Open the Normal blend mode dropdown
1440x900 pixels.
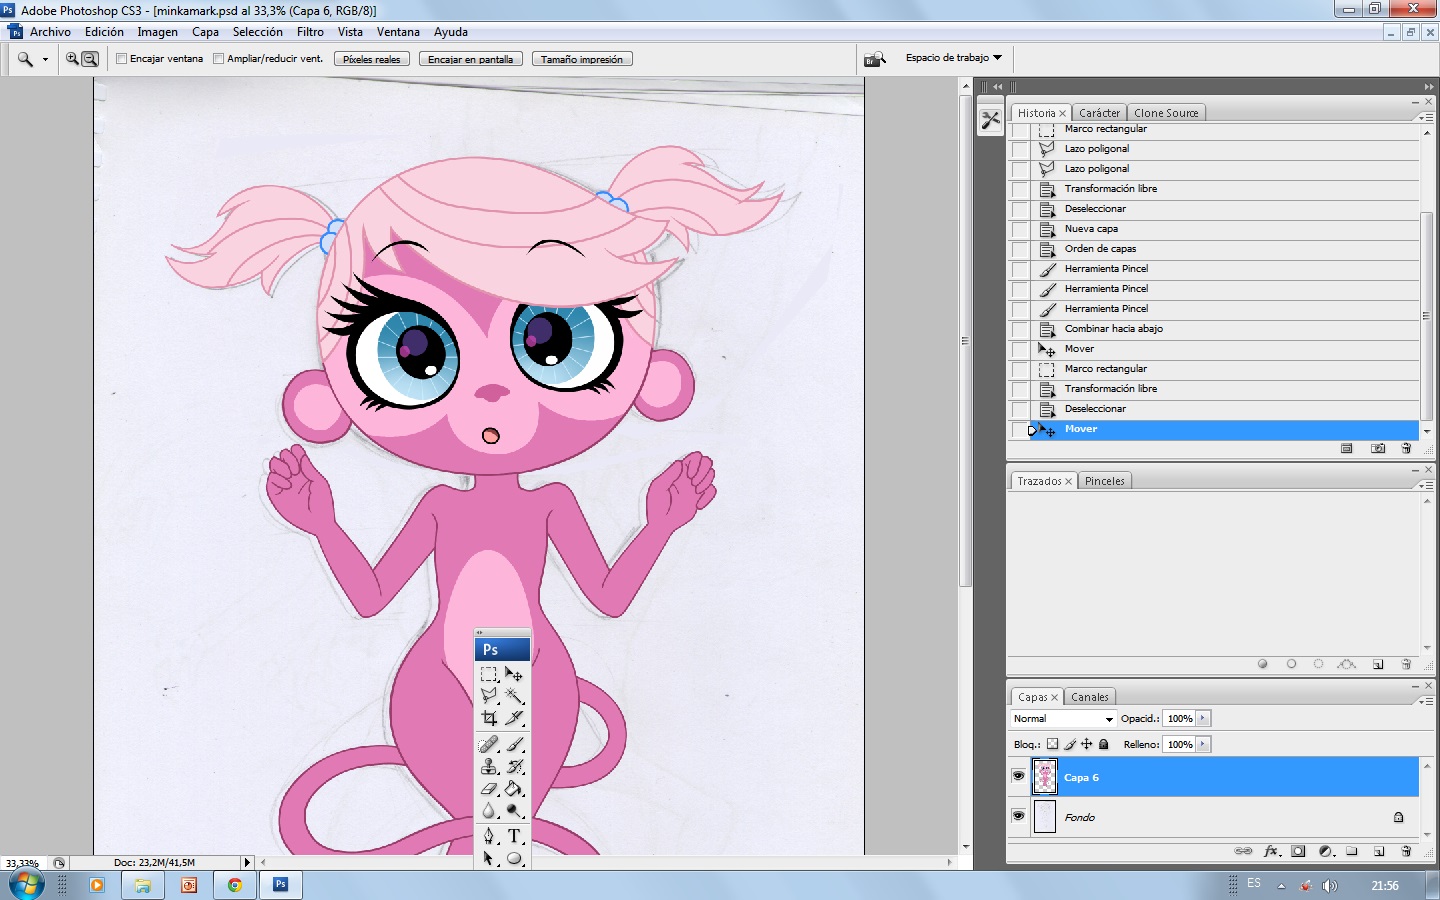pyautogui.click(x=1063, y=718)
